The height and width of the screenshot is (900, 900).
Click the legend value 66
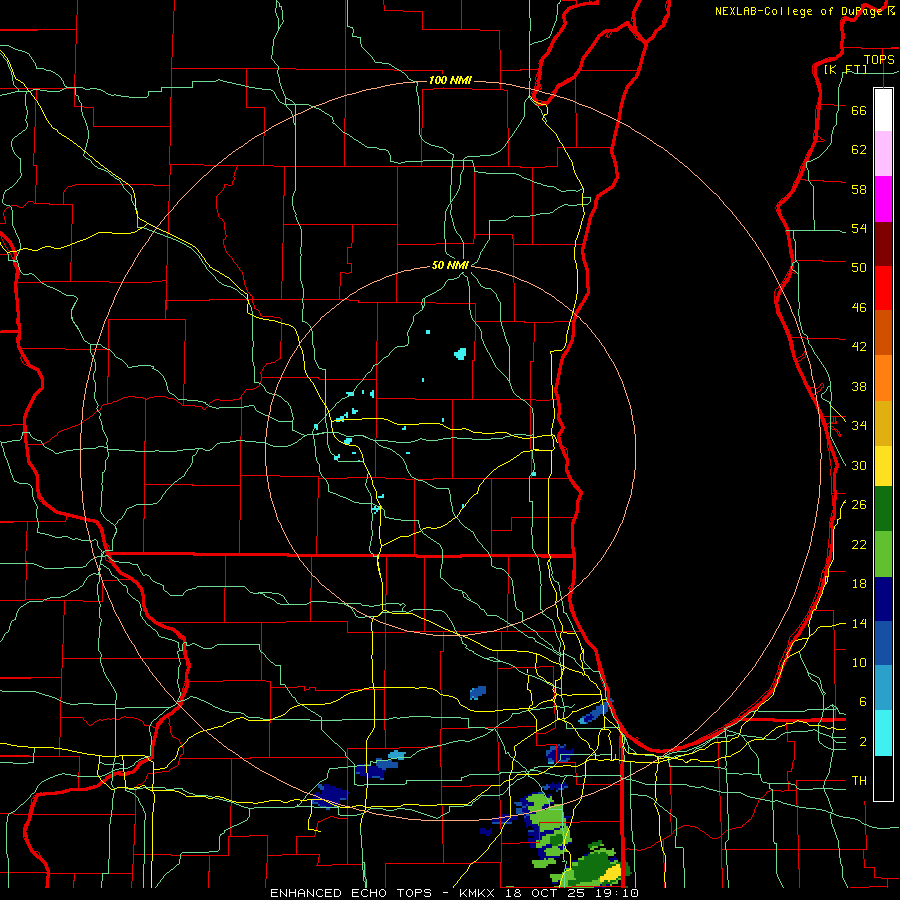click(x=859, y=110)
